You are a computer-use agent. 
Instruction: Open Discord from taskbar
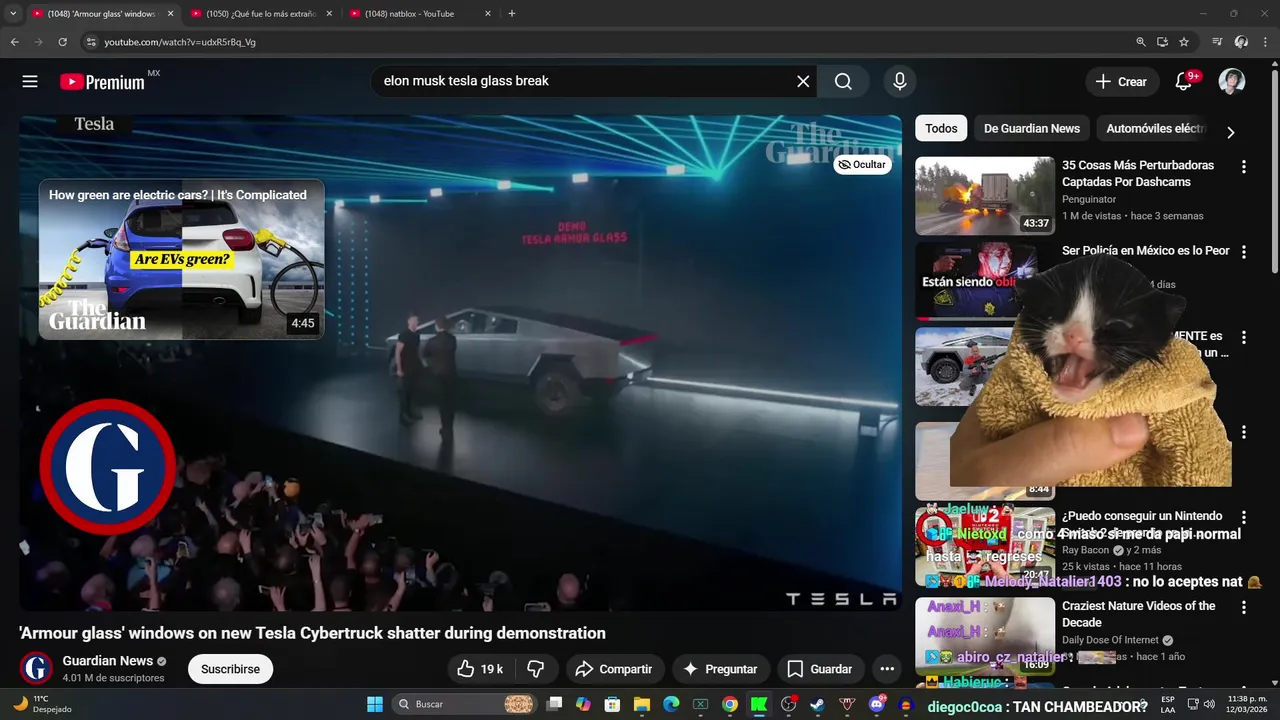click(876, 704)
